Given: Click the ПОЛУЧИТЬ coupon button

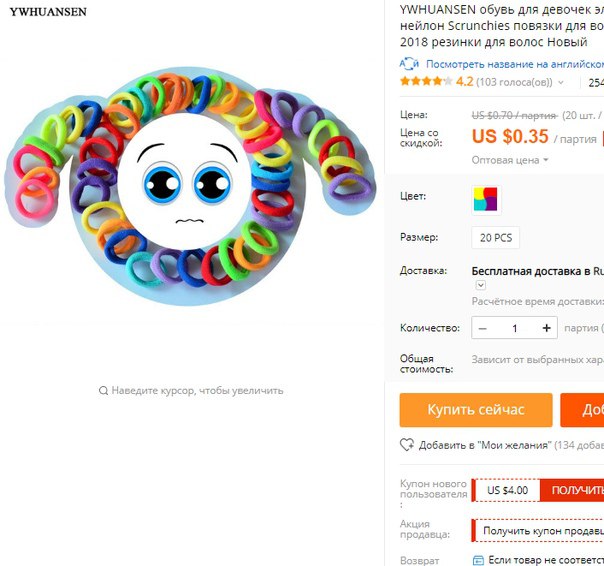Looking at the screenshot, I should pos(572,490).
